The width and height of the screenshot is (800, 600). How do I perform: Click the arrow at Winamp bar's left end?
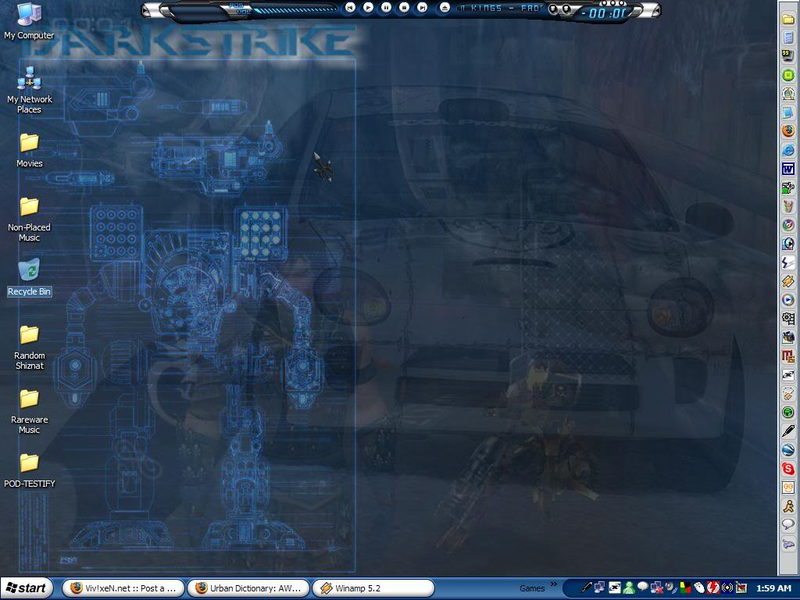(x=146, y=10)
